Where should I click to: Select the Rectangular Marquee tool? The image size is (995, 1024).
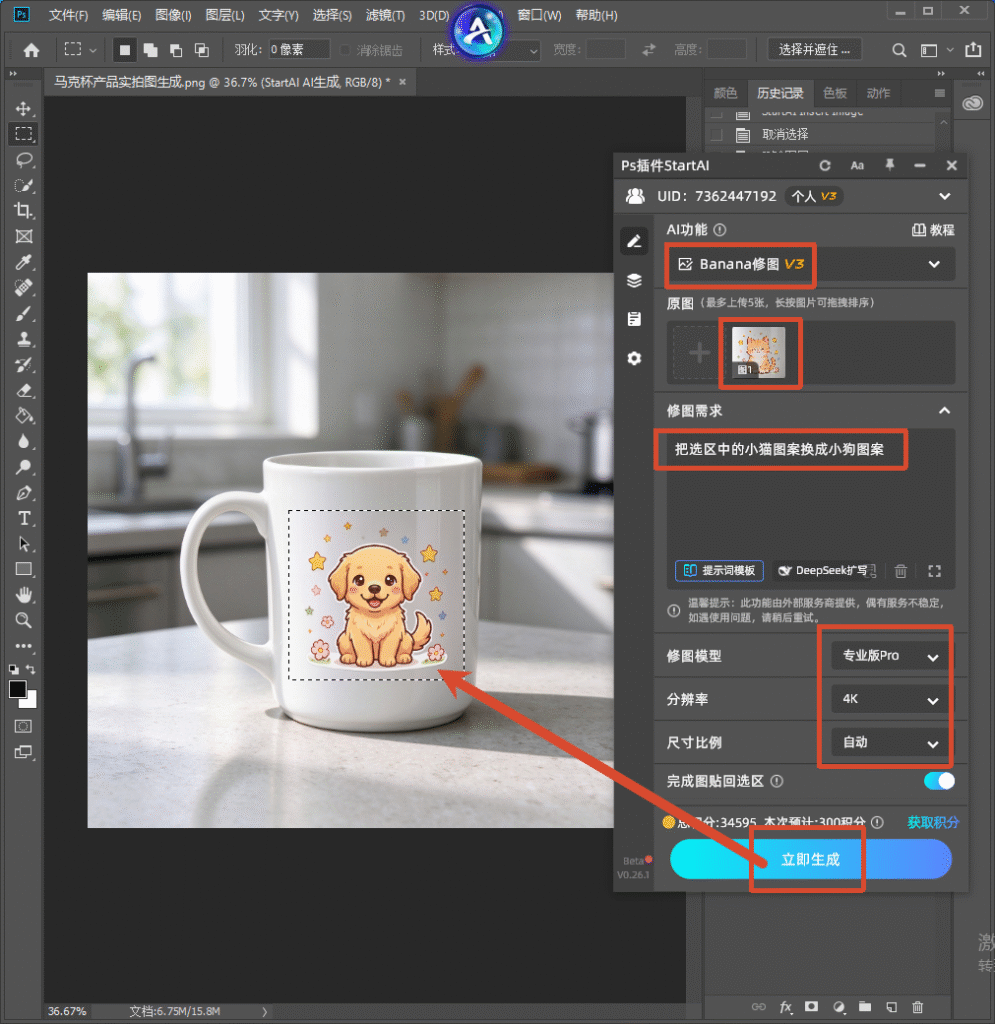tap(24, 134)
